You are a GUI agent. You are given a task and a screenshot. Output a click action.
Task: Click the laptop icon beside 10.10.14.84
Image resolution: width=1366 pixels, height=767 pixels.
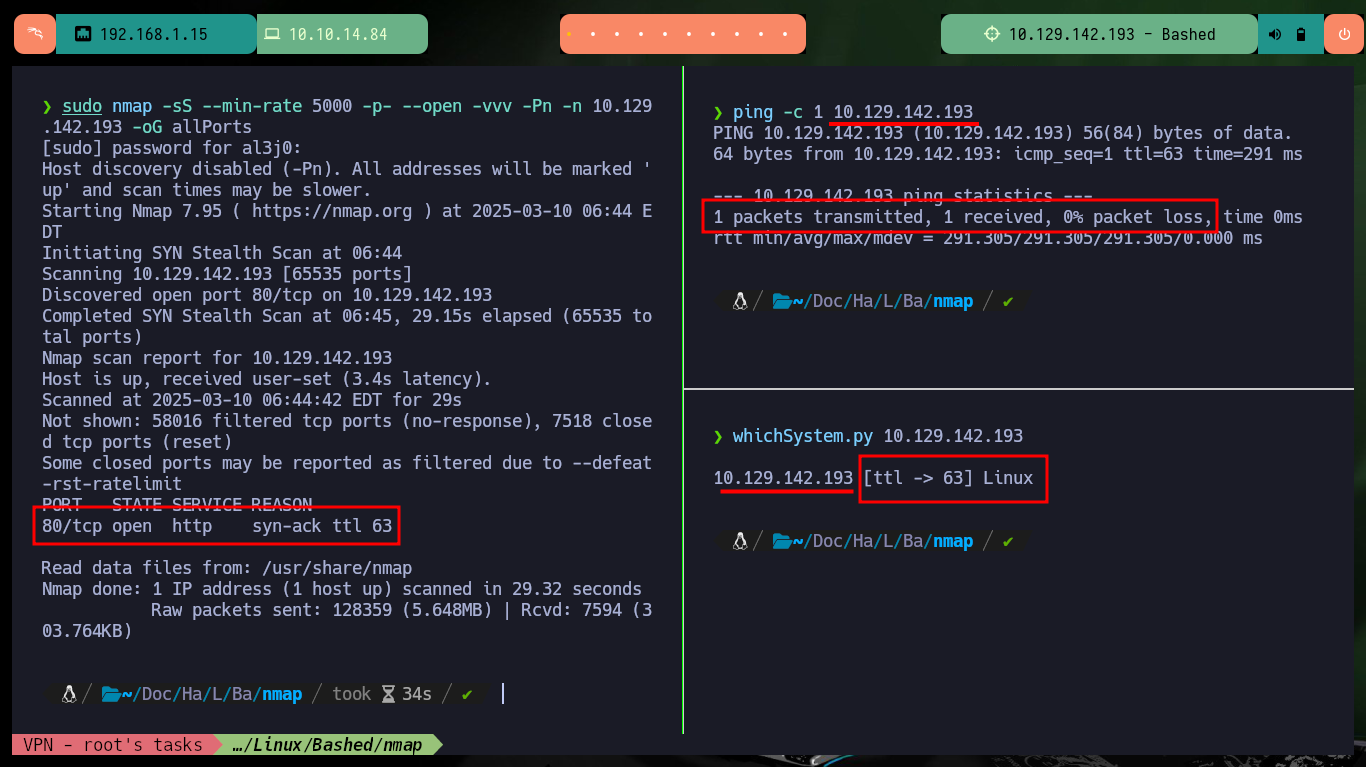(x=272, y=34)
